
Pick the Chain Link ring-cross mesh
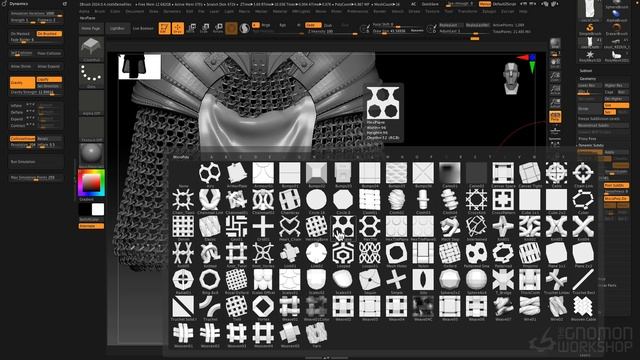click(583, 173)
